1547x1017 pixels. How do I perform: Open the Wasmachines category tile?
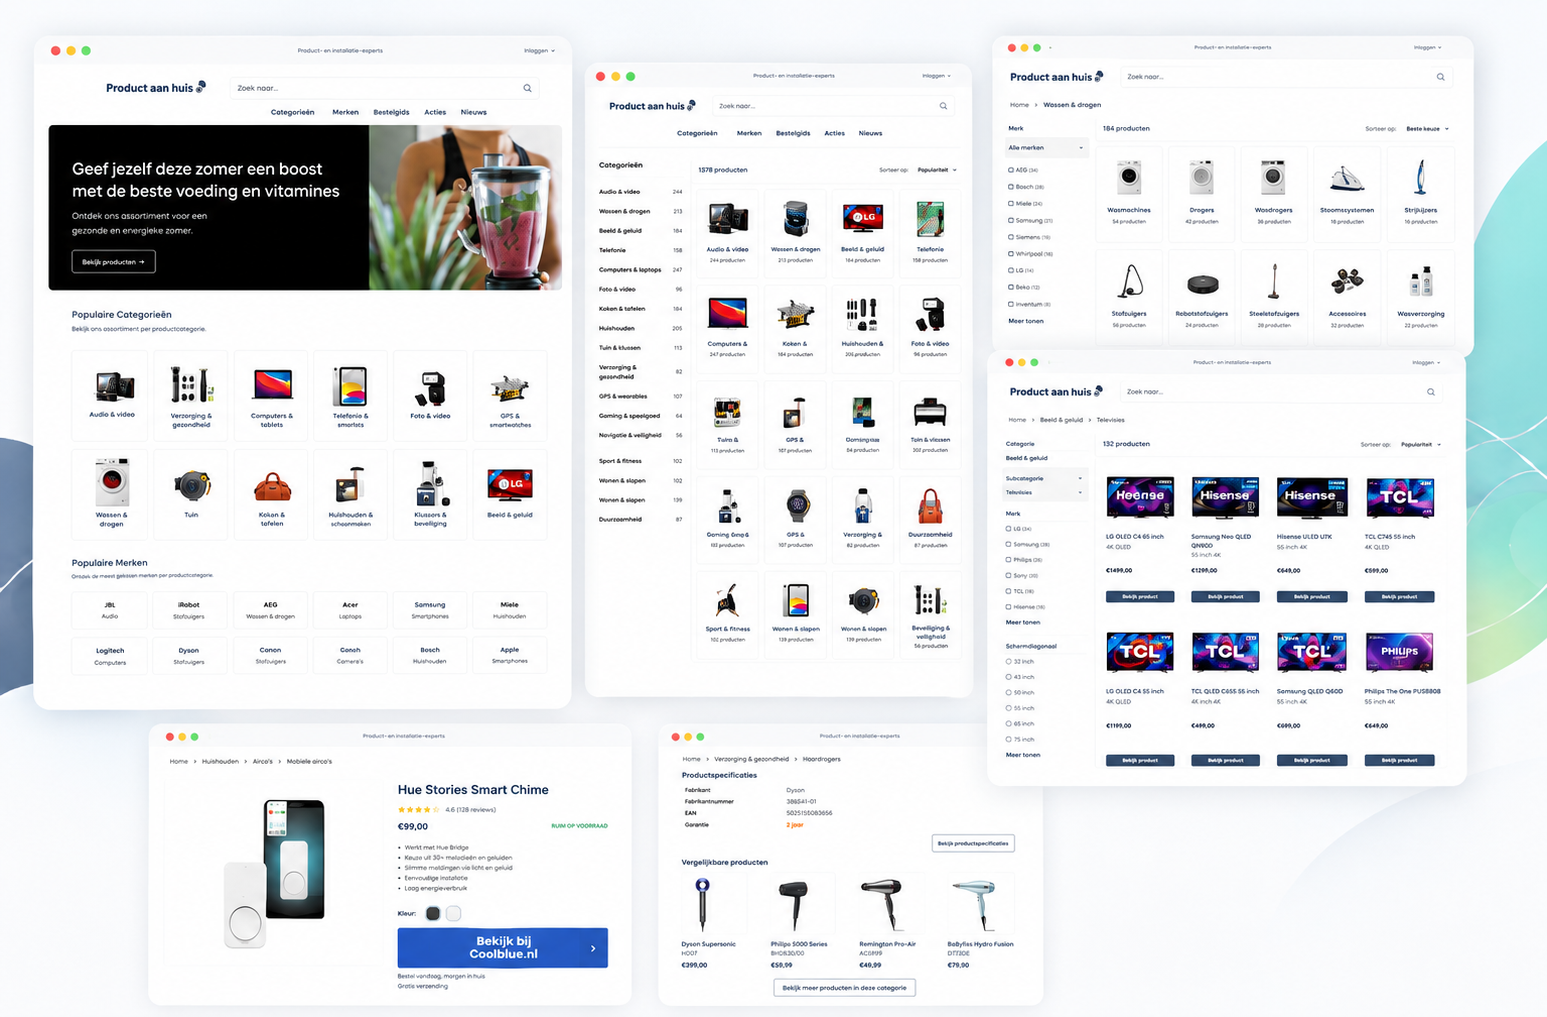pyautogui.click(x=1129, y=192)
